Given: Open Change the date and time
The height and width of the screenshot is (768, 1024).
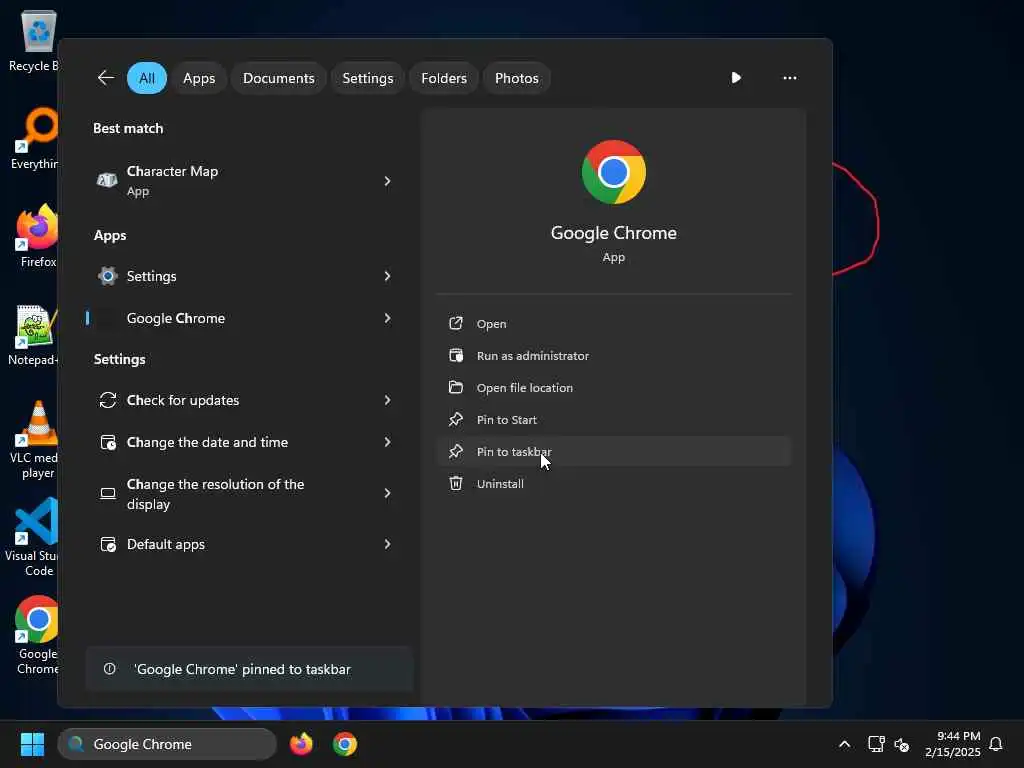Looking at the screenshot, I should click(x=246, y=442).
